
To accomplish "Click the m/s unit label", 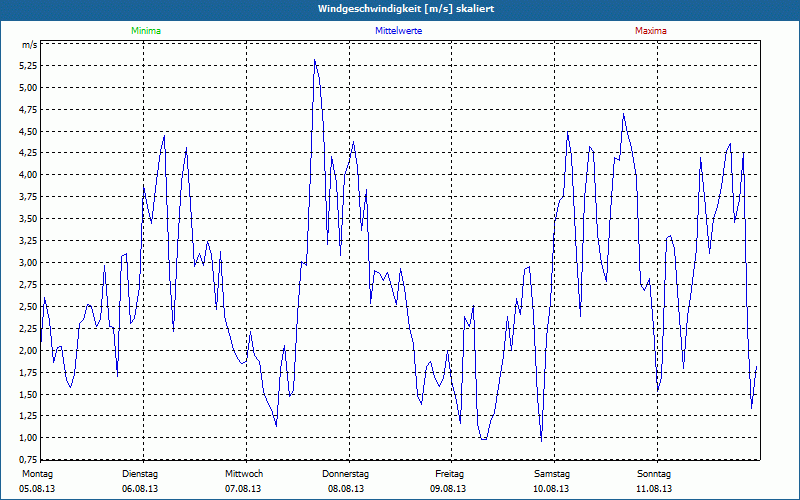I will [x=29, y=45].
